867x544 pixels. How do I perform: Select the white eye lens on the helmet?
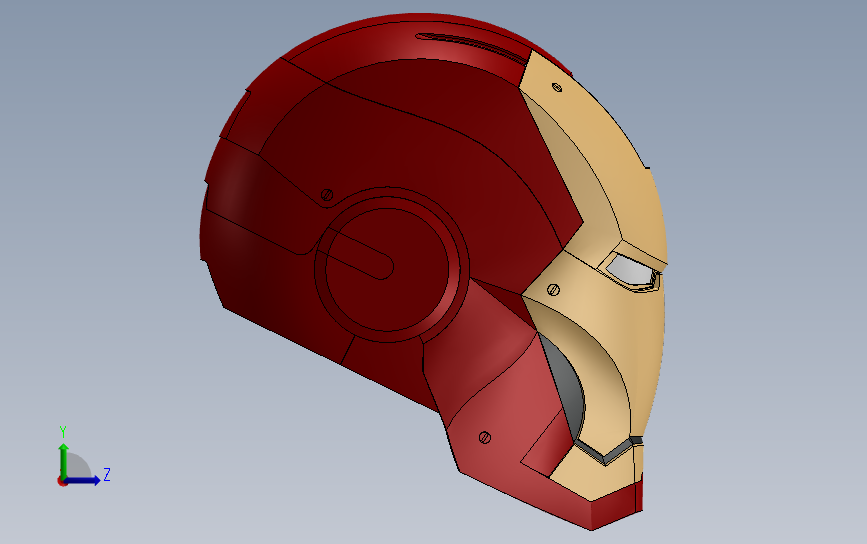tap(629, 270)
